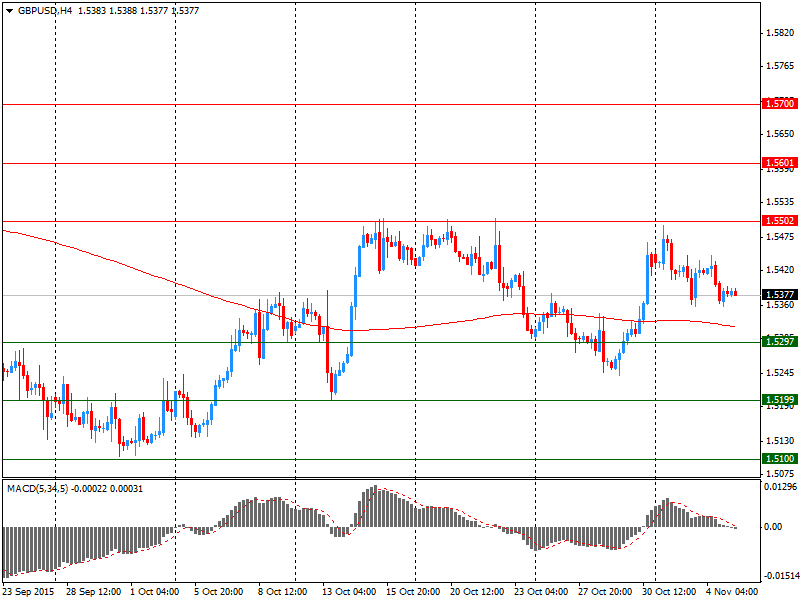The height and width of the screenshot is (600, 800).
Task: Click the 30 Oct 12:00 time label
Action: click(669, 592)
